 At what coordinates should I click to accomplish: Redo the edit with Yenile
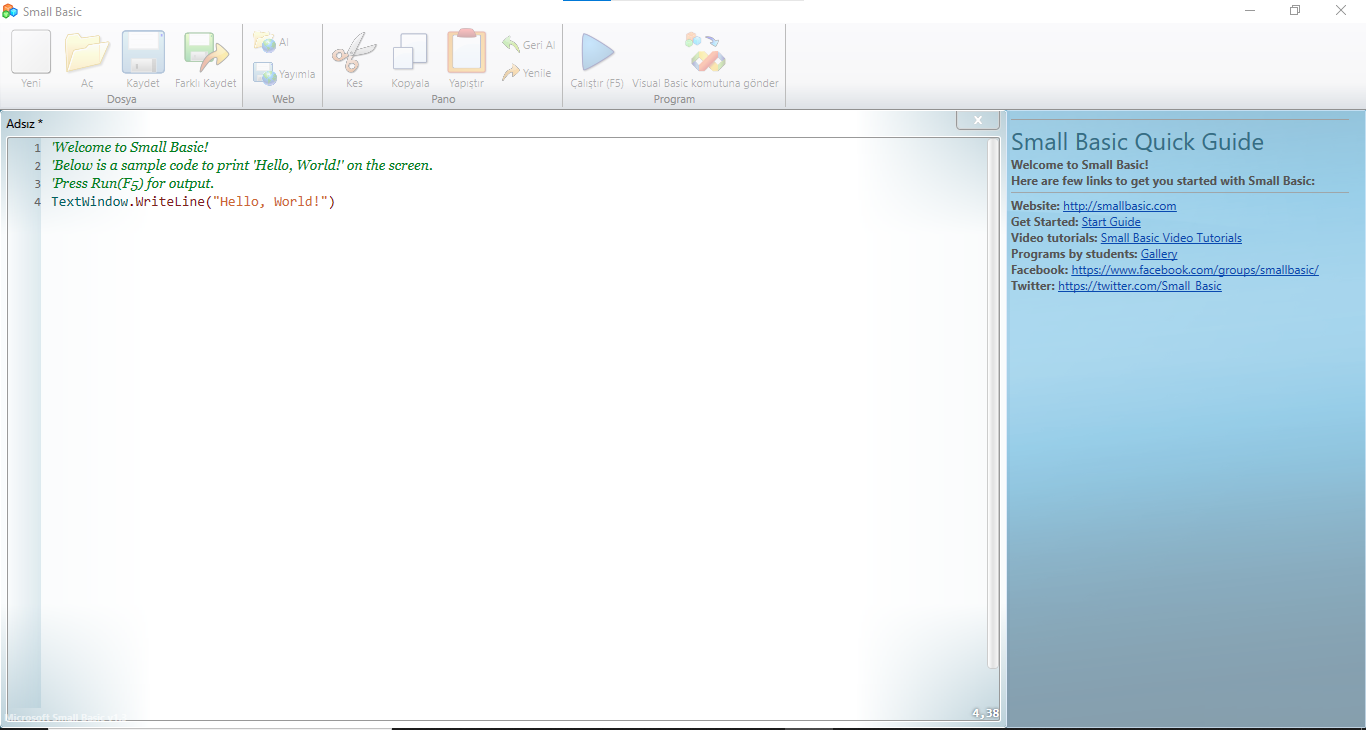click(x=526, y=73)
